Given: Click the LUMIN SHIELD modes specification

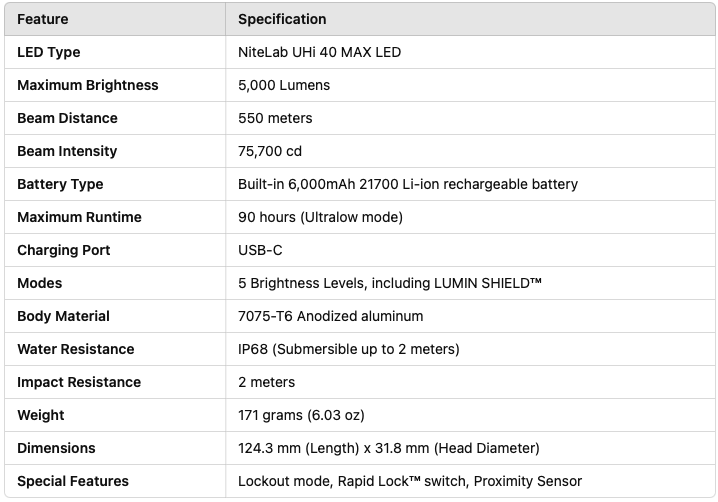Looking at the screenshot, I should [390, 283].
